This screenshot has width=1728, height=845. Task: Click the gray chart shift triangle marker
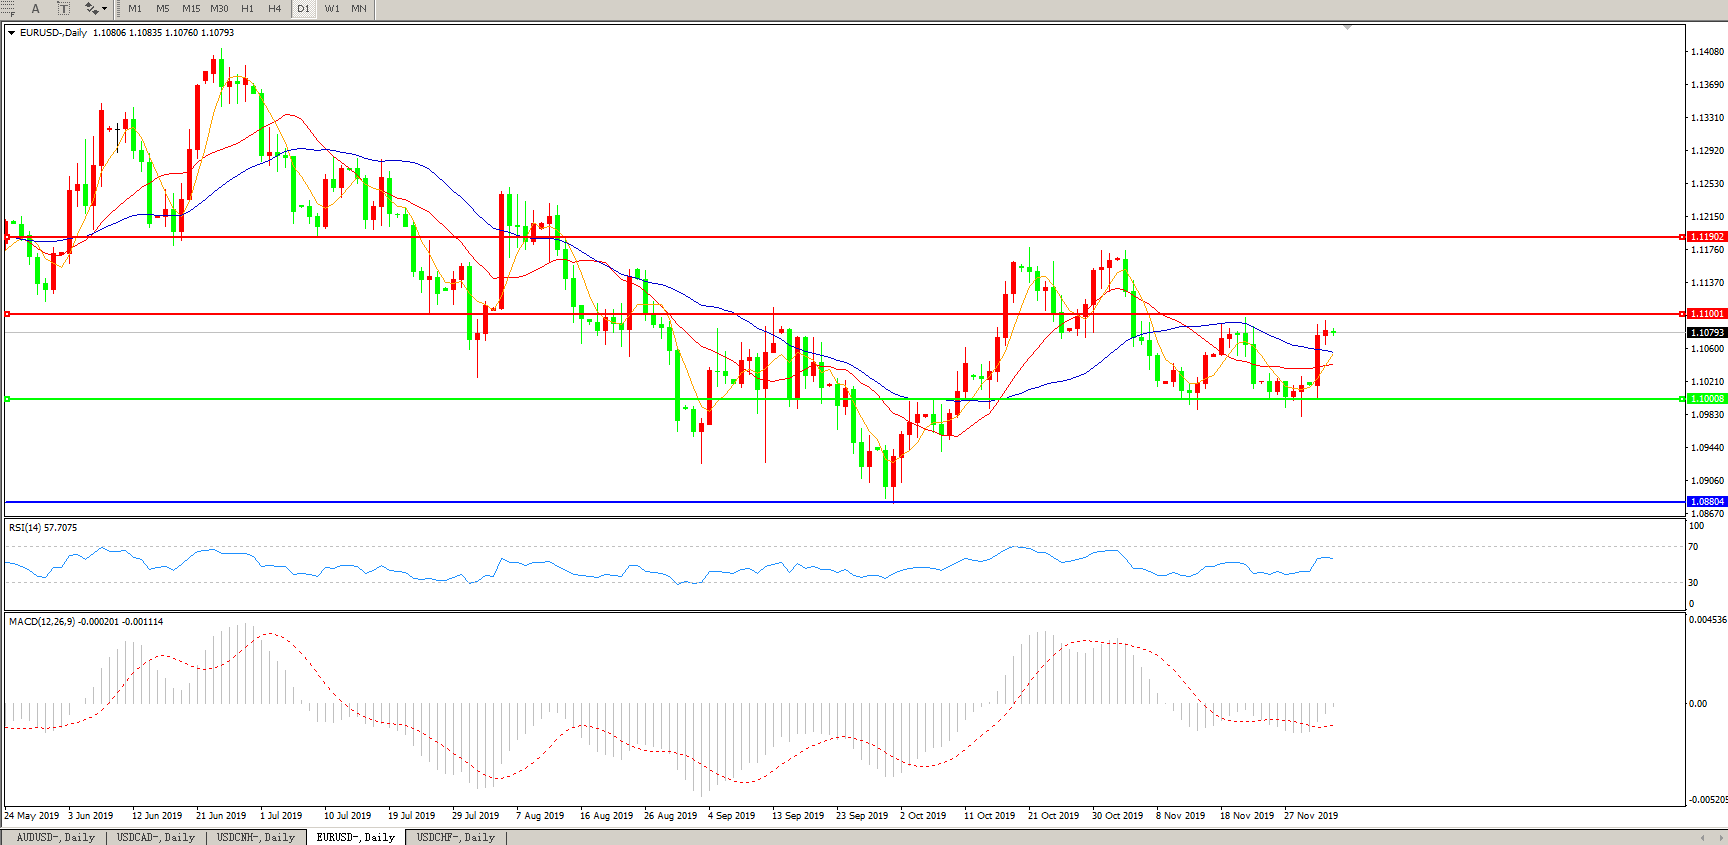(x=1348, y=27)
